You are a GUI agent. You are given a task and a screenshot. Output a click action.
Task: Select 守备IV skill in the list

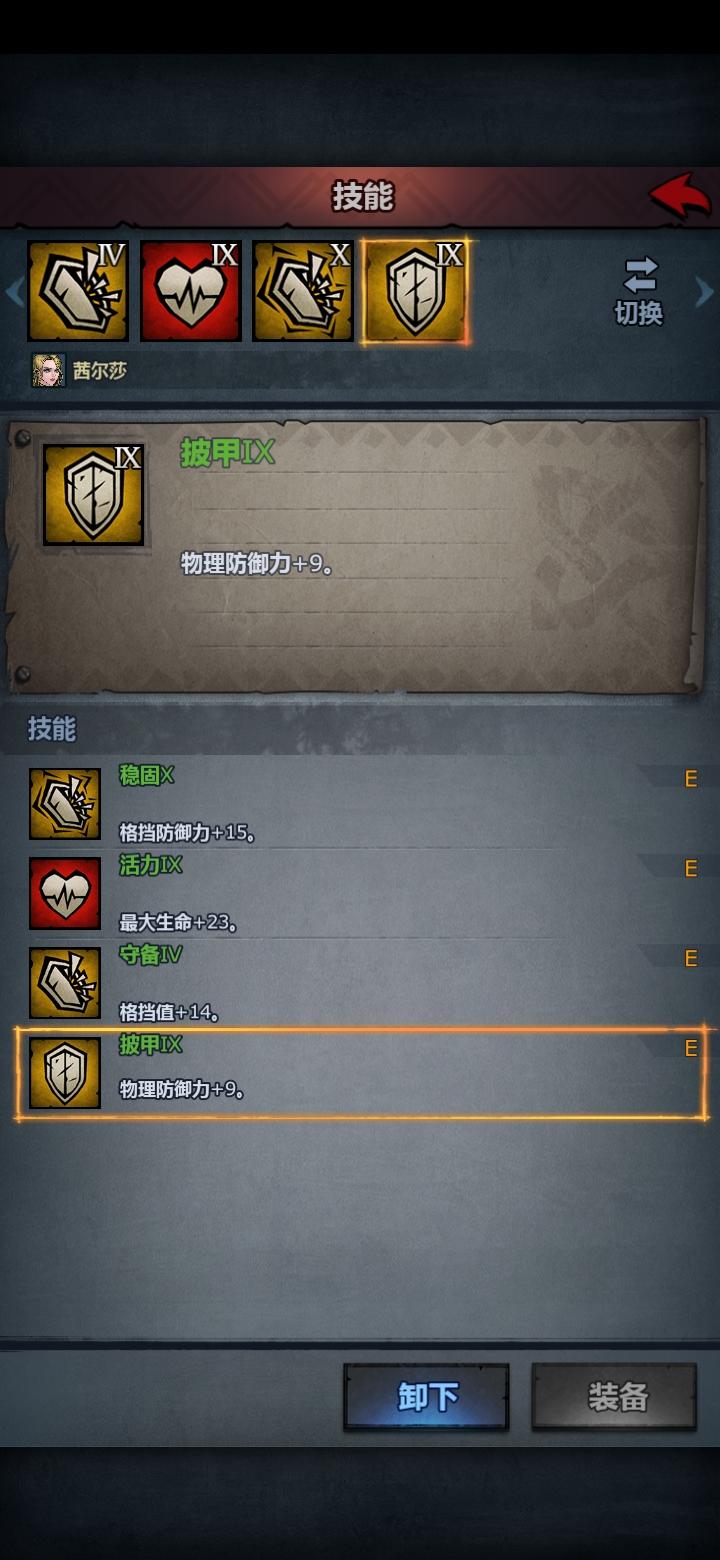click(x=362, y=983)
